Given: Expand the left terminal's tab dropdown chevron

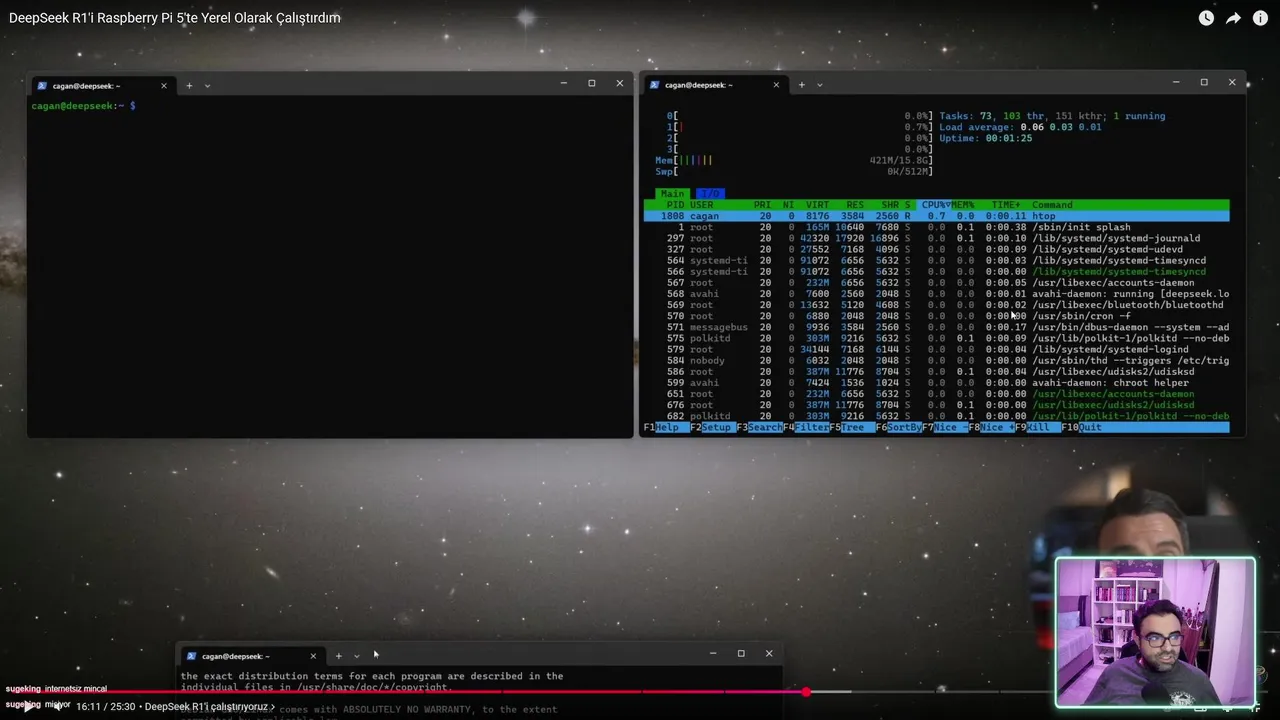Looking at the screenshot, I should click(x=207, y=85).
